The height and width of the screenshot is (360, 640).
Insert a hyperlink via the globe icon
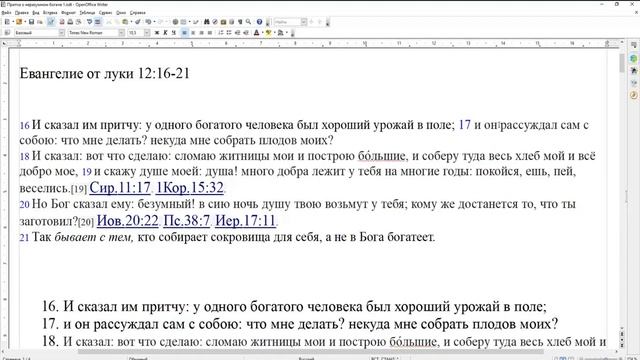click(x=175, y=22)
